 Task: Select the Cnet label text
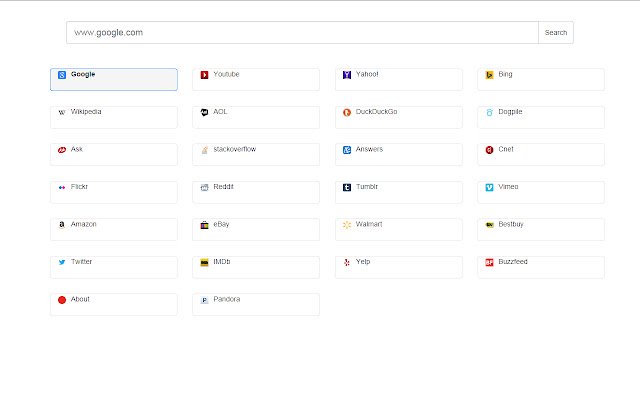506,149
